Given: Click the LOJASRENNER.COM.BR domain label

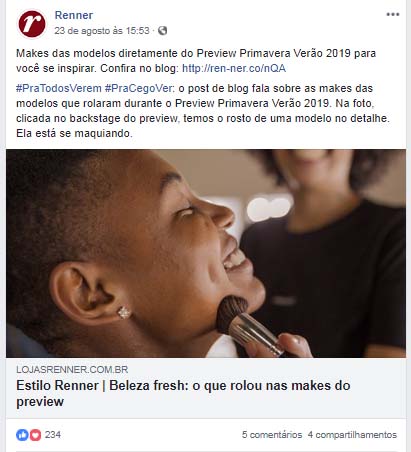Looking at the screenshot, I should click(x=72, y=369).
